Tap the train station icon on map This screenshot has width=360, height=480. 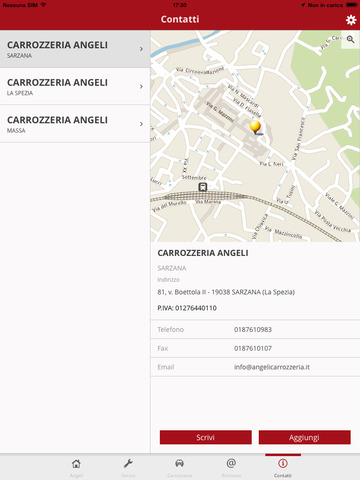coord(203,187)
